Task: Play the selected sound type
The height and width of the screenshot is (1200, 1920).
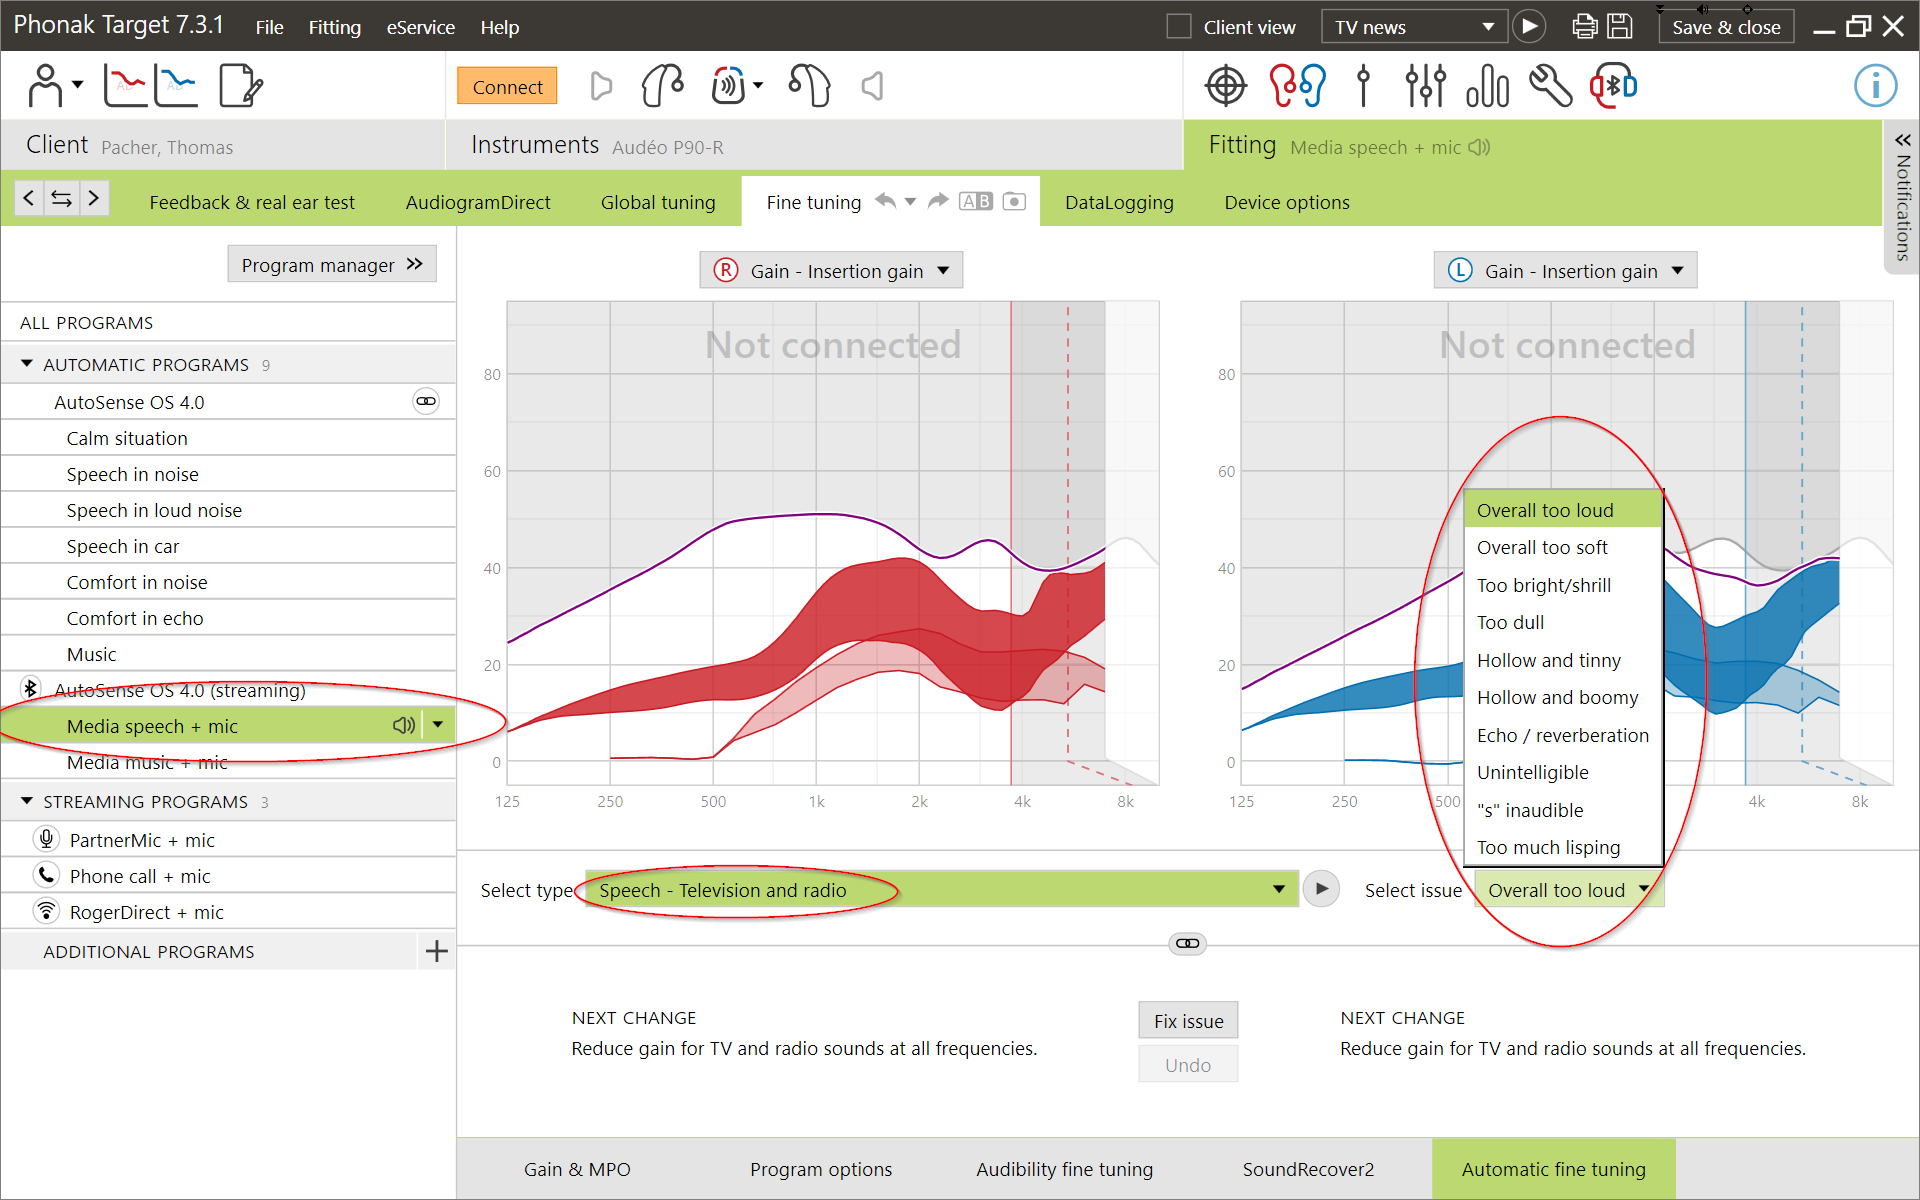Action: [x=1321, y=889]
